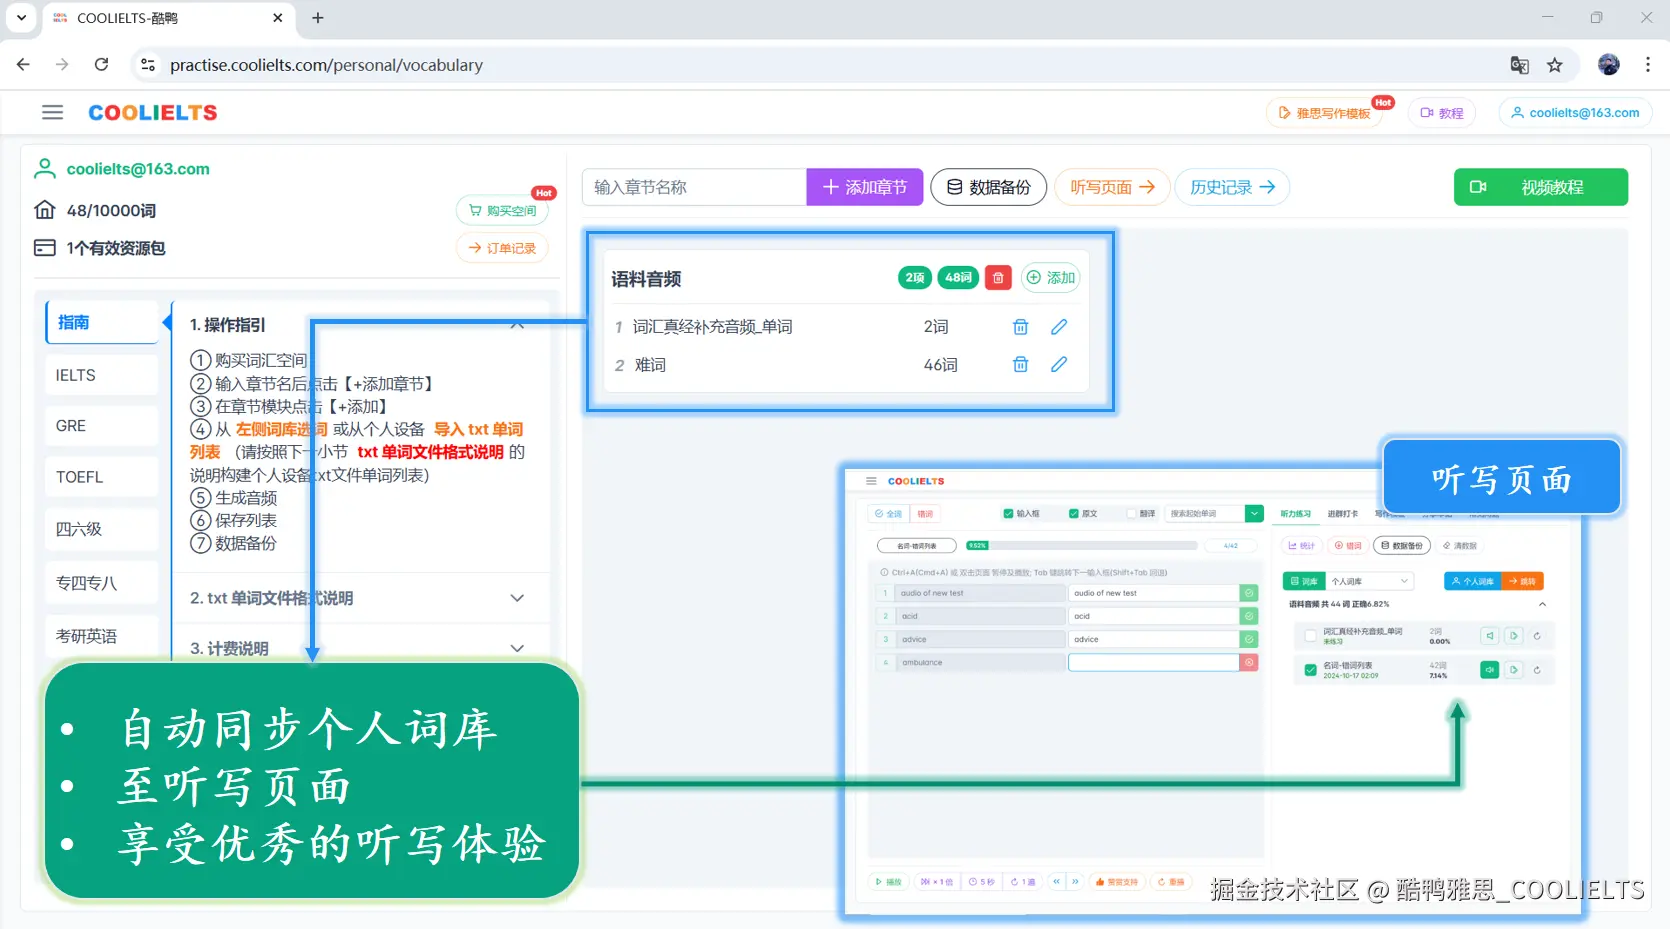Expand the 3. 计费说明 chevron

(517, 648)
